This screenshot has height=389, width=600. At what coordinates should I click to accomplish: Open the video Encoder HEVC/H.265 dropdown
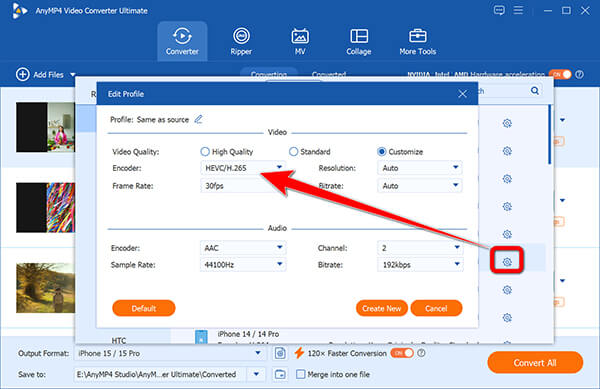point(243,168)
